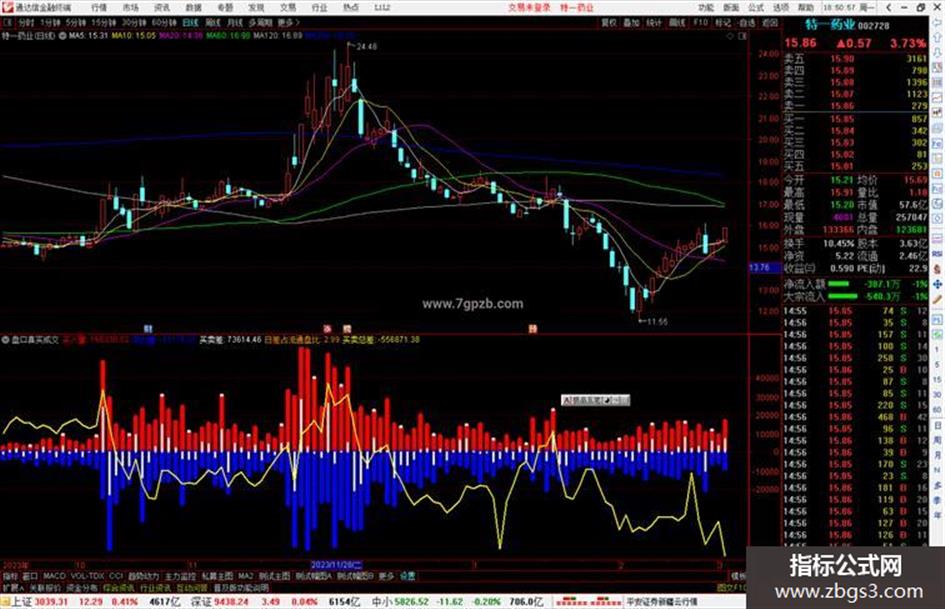The image size is (945, 609).
Task: Open the 公式 menu at top right
Action: click(x=756, y=8)
